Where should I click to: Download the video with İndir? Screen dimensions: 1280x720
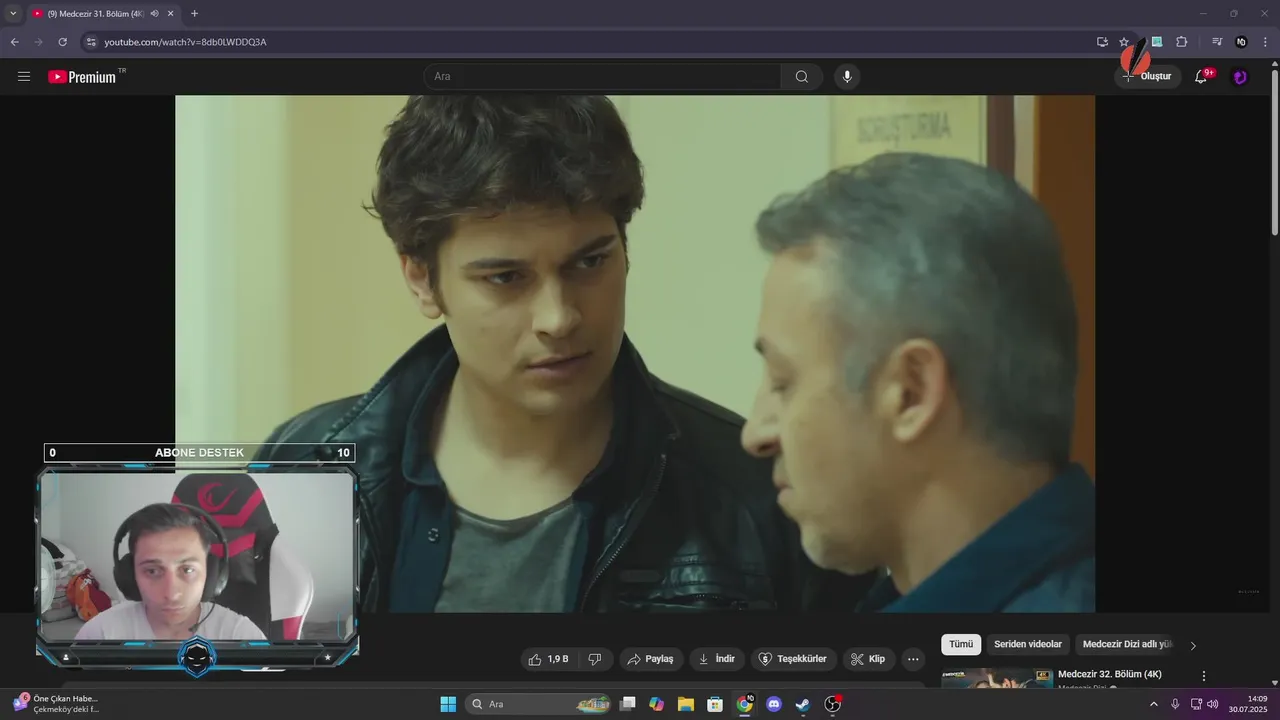pos(716,659)
